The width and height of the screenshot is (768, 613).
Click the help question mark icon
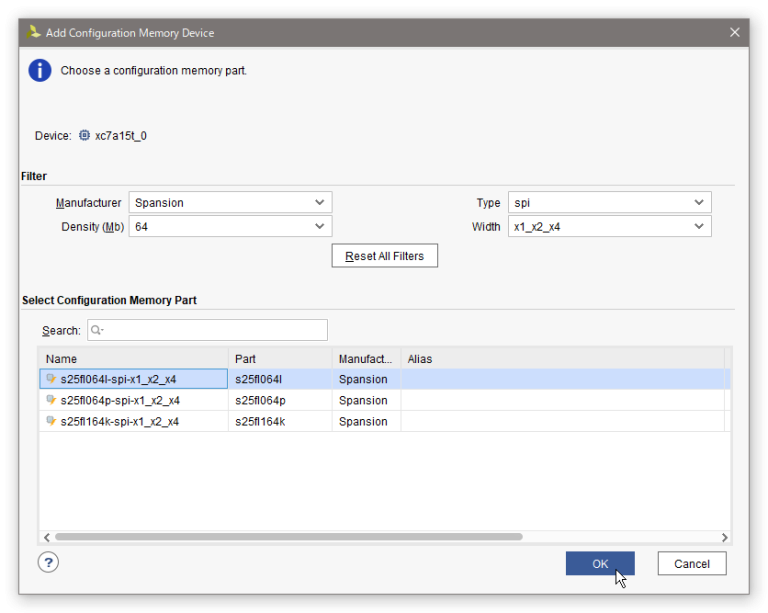point(48,562)
